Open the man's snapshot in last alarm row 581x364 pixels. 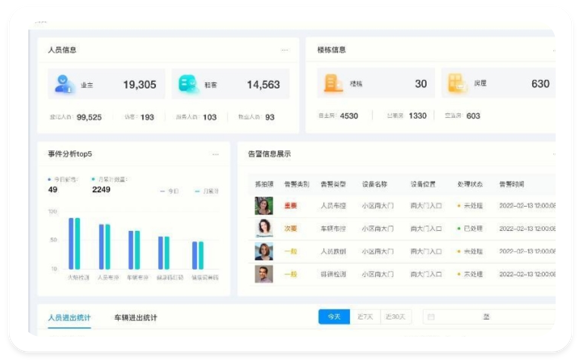tap(264, 274)
